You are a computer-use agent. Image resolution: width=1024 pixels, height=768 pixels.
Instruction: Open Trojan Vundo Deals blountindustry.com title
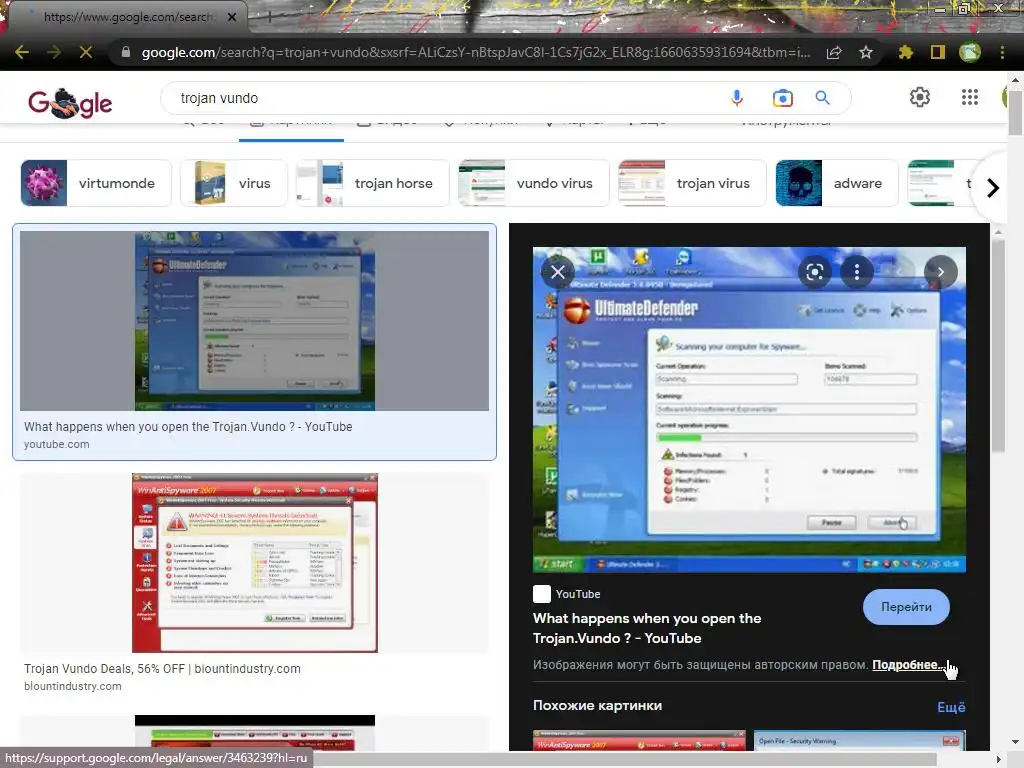coord(163,669)
